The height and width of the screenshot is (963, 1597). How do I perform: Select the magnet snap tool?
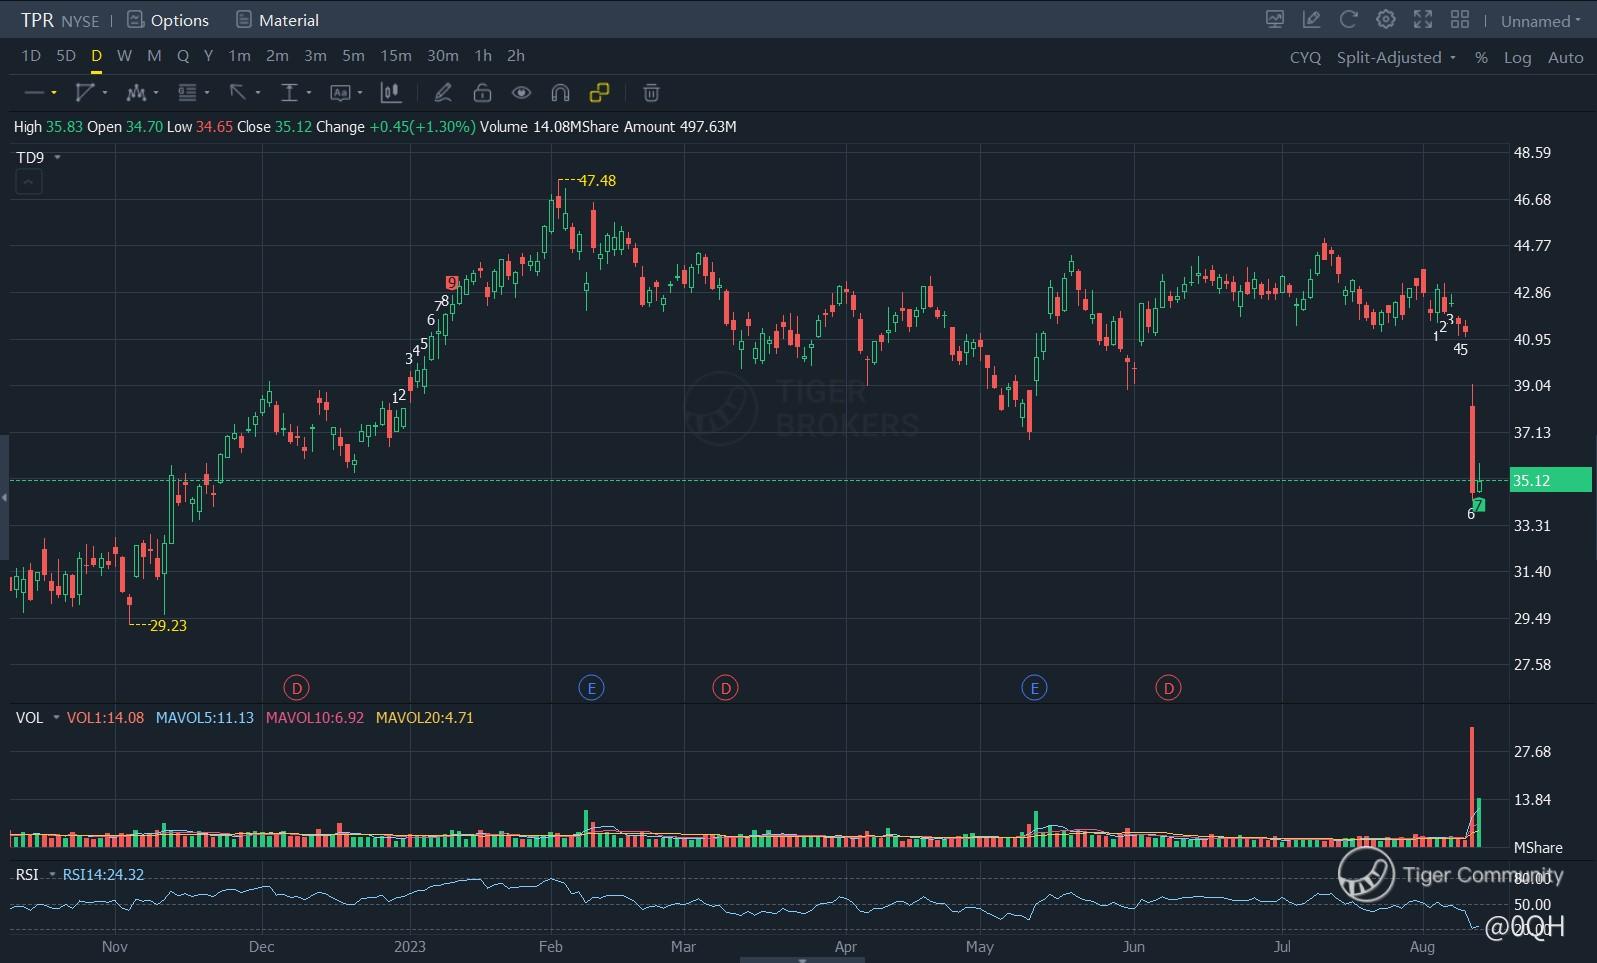pos(560,93)
